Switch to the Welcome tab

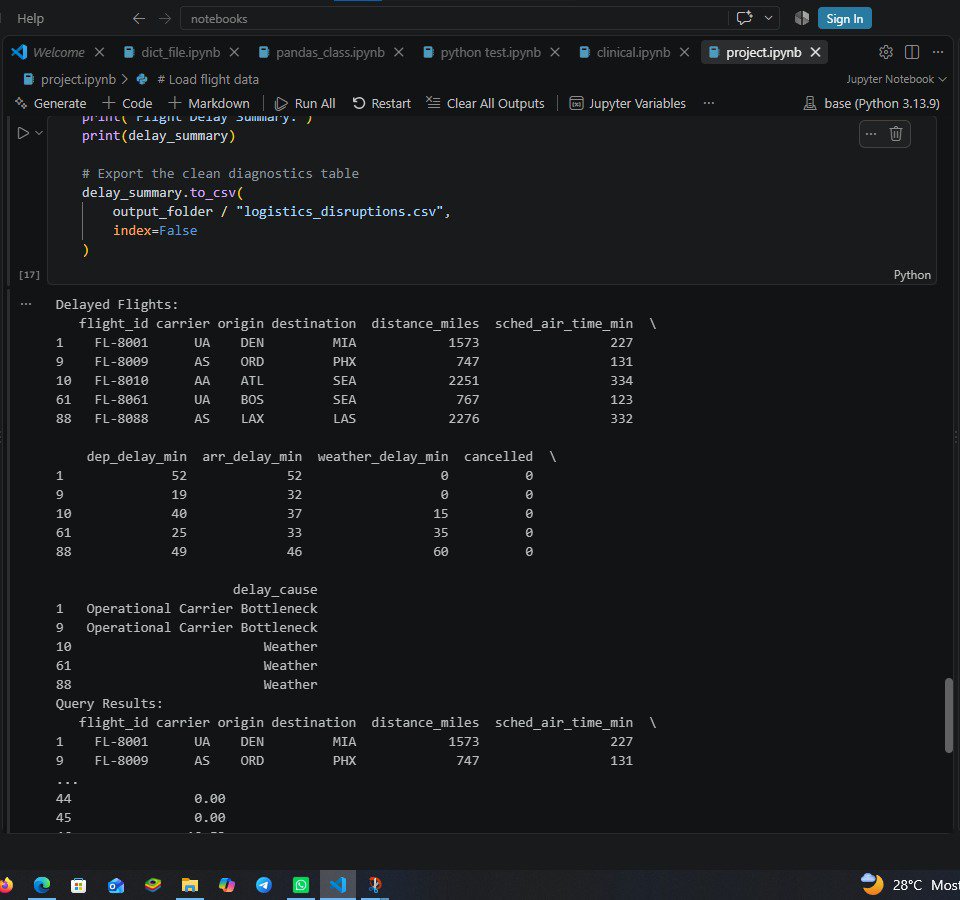pos(58,53)
